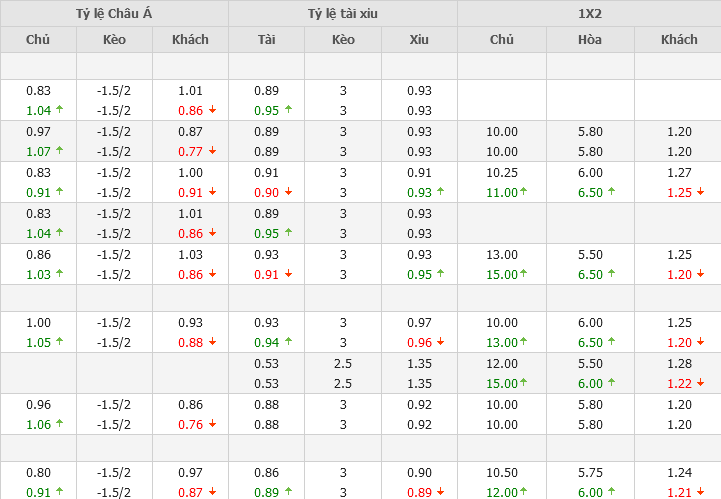The height and width of the screenshot is (499, 721).
Task: Click the 10.50 home odds cell
Action: [x=502, y=472]
